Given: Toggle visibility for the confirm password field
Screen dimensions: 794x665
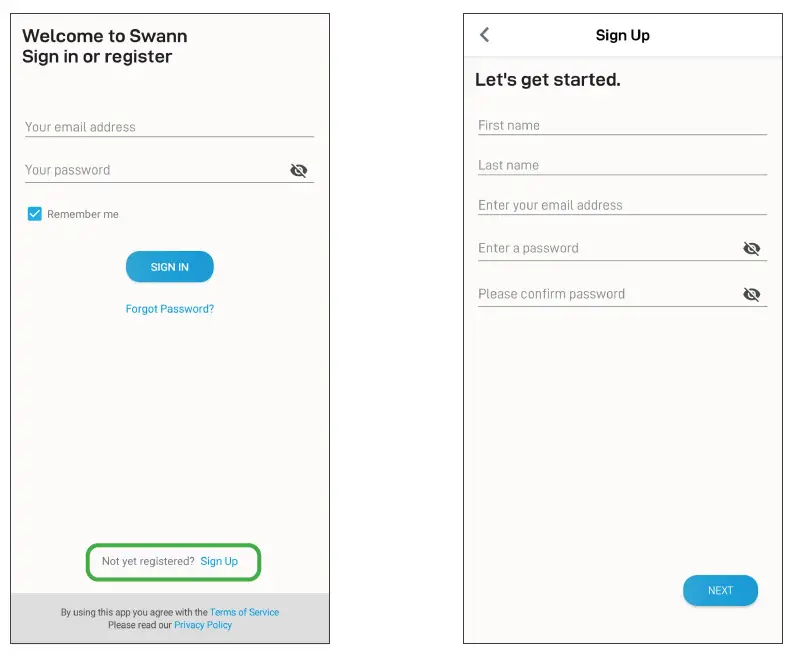Looking at the screenshot, I should 752,294.
